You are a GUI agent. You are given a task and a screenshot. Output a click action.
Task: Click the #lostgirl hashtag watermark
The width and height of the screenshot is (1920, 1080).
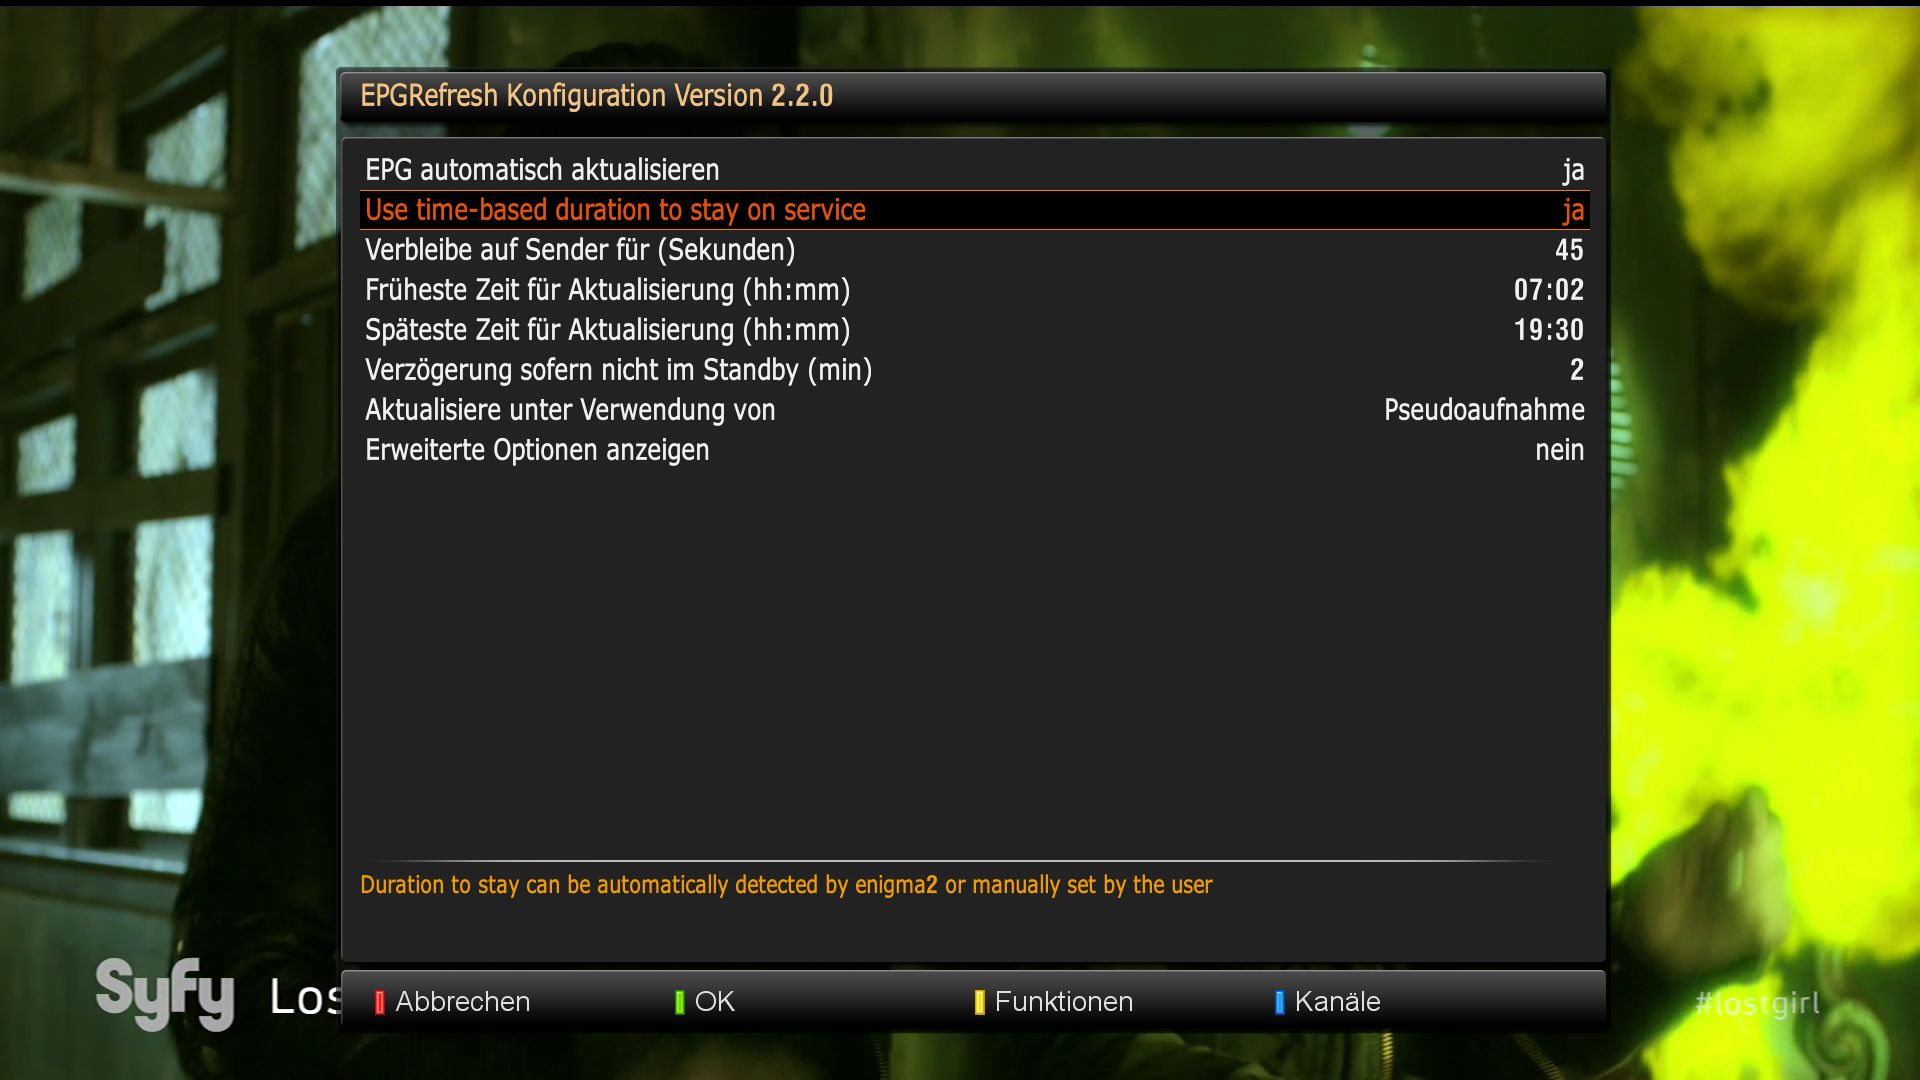tap(1757, 1003)
